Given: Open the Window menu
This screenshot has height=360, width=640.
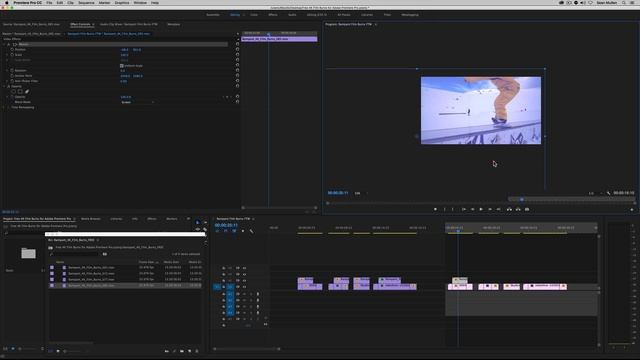Looking at the screenshot, I should click(140, 2).
